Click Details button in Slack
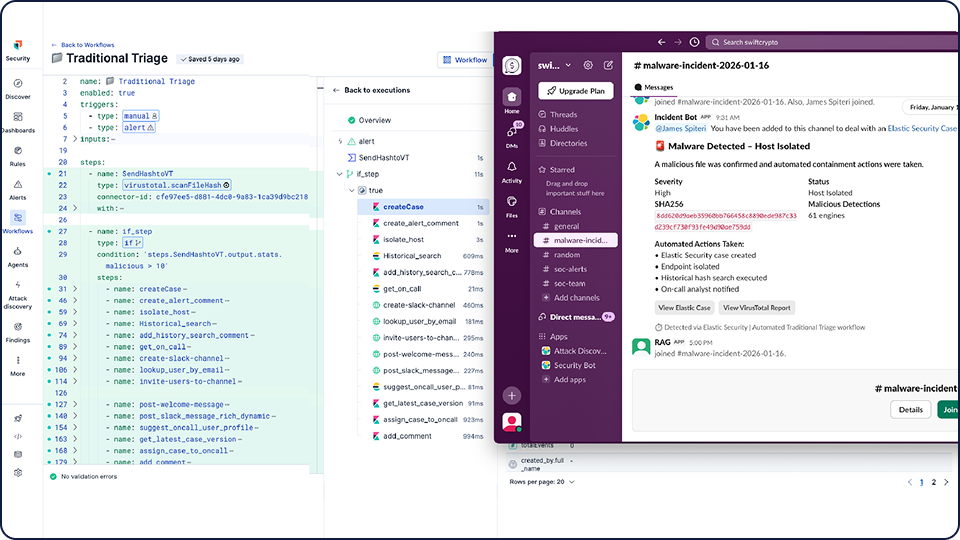 910,410
